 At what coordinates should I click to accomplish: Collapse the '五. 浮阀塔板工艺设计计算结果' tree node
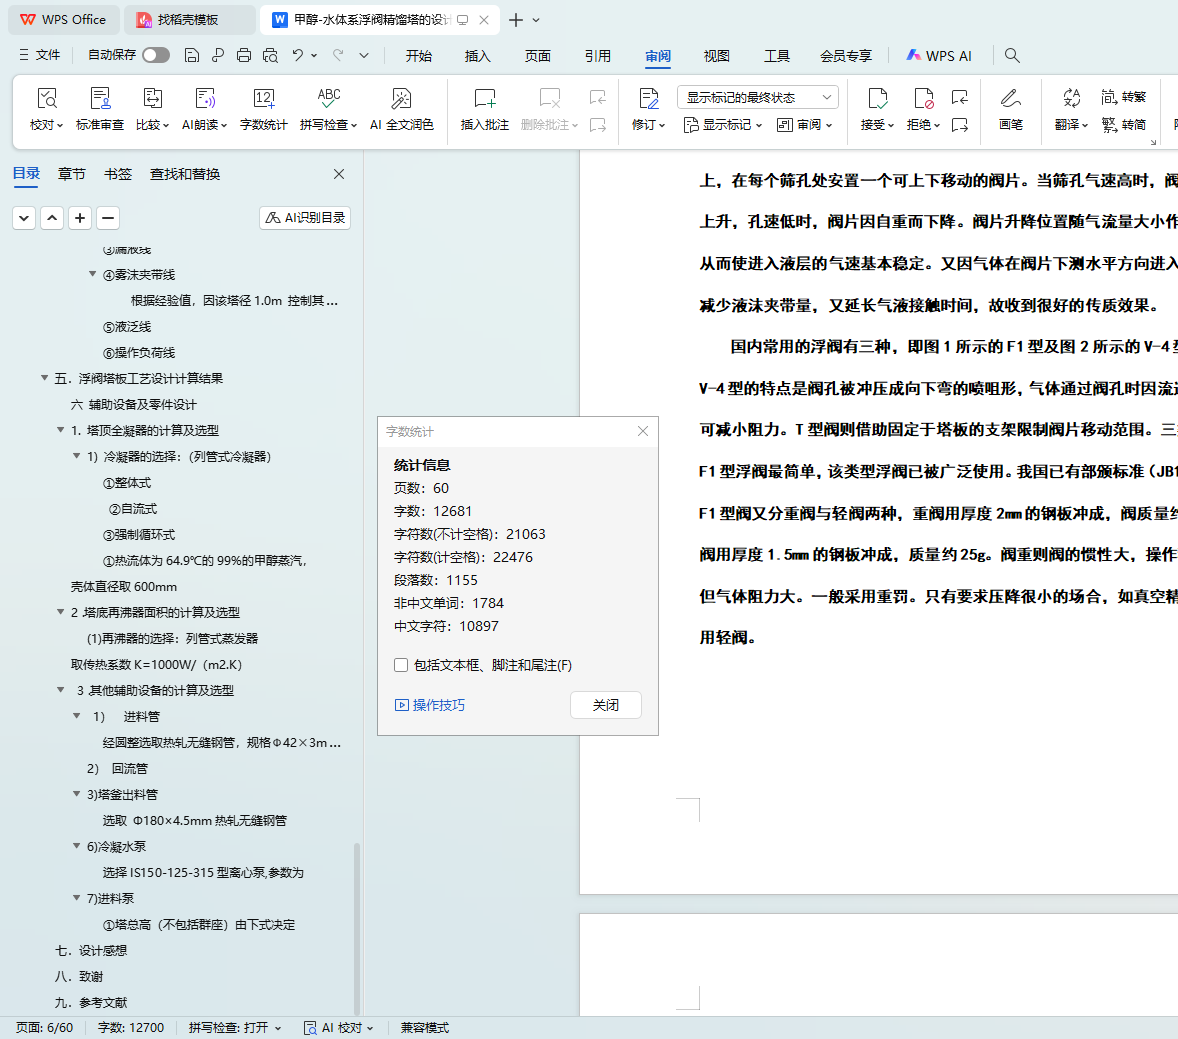point(44,378)
